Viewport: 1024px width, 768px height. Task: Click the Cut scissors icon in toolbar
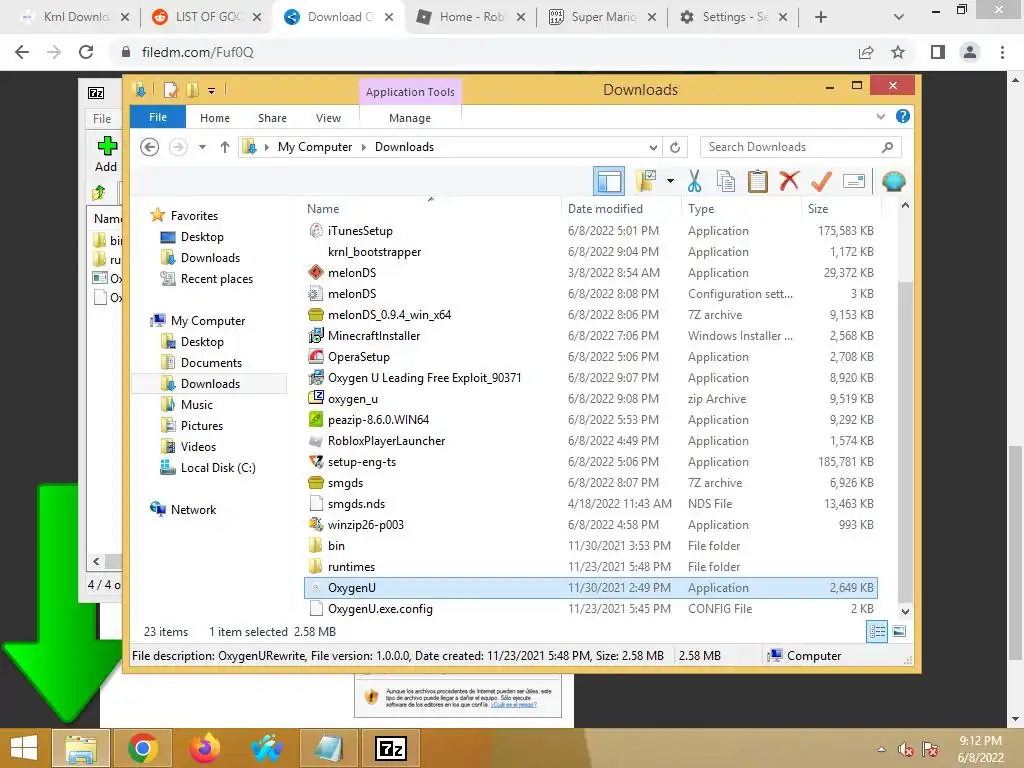(x=694, y=181)
